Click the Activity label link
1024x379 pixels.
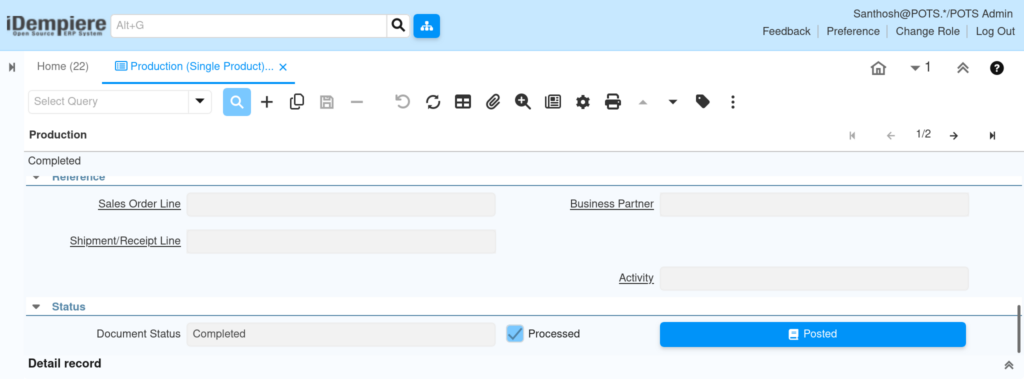[x=636, y=278]
